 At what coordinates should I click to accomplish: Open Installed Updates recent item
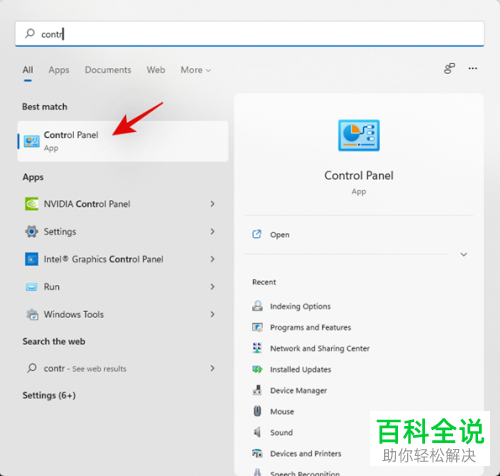(x=300, y=369)
